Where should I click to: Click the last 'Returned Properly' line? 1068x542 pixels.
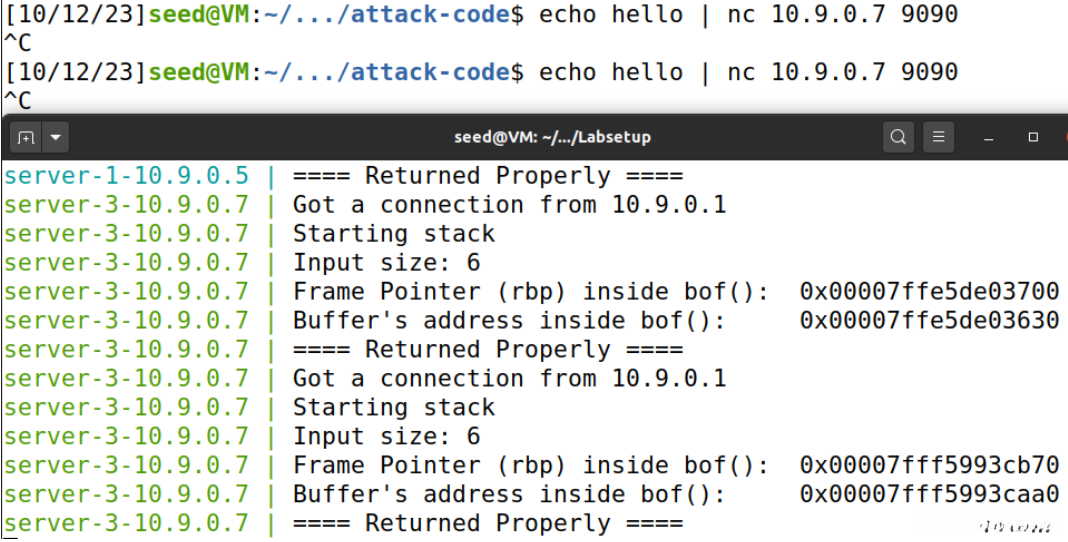pyautogui.click(x=487, y=523)
